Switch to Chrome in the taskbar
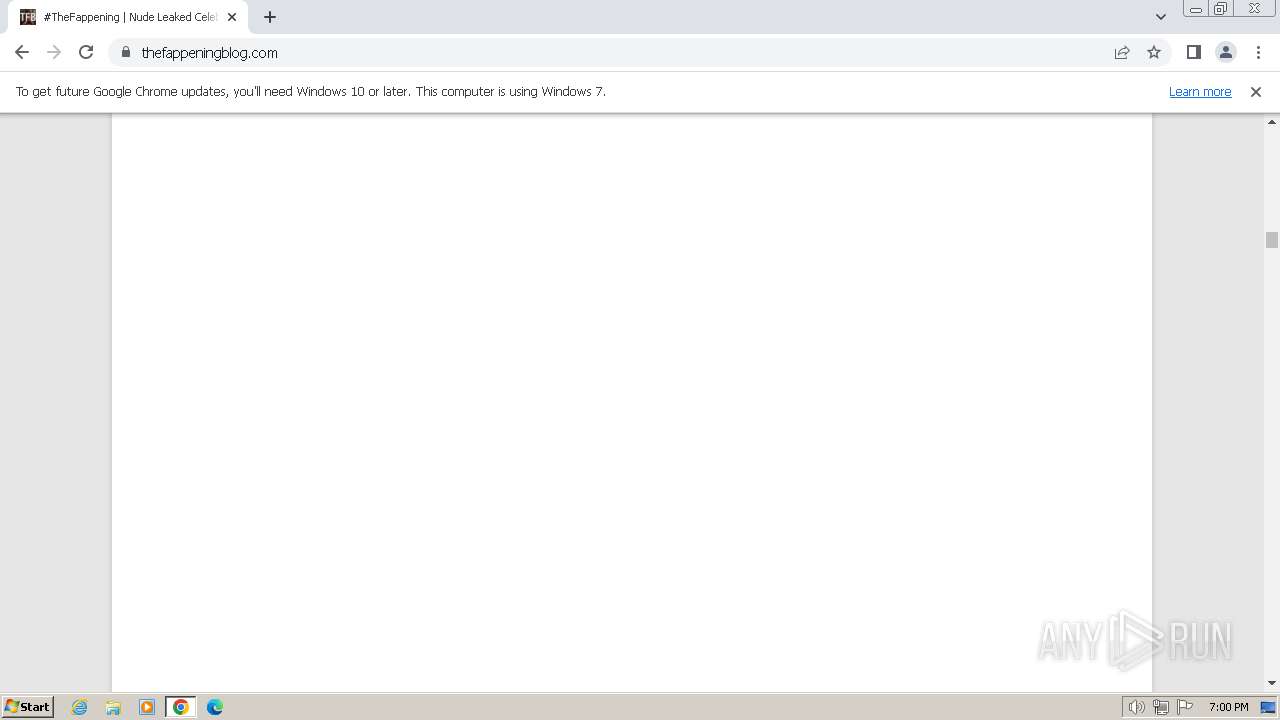Image resolution: width=1280 pixels, height=720 pixels. coord(181,707)
